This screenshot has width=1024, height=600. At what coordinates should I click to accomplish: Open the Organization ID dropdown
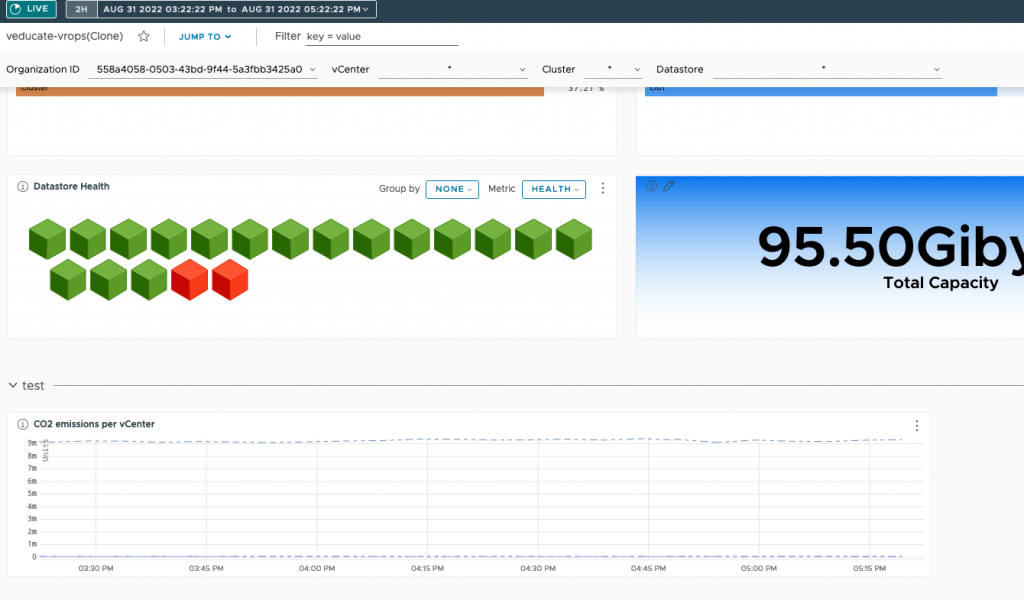pos(203,69)
